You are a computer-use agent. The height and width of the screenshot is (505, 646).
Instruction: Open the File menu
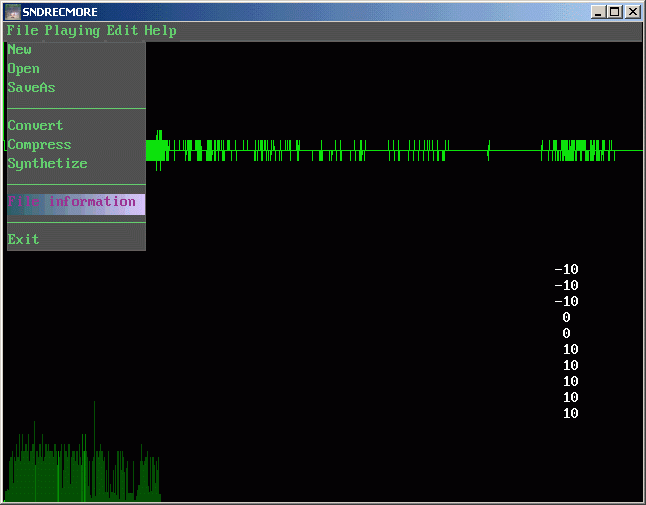[x=22, y=31]
